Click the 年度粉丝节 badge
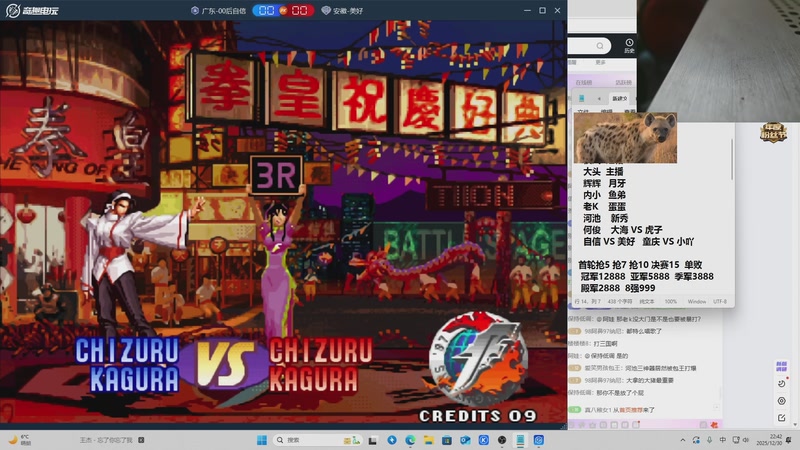Viewport: 800px width, 450px height. [x=773, y=132]
